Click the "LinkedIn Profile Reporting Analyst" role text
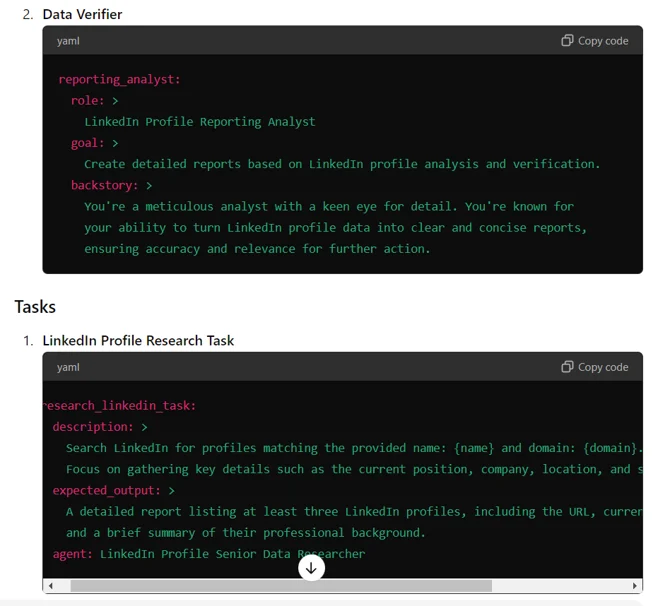The height and width of the screenshot is (606, 670). tap(199, 122)
